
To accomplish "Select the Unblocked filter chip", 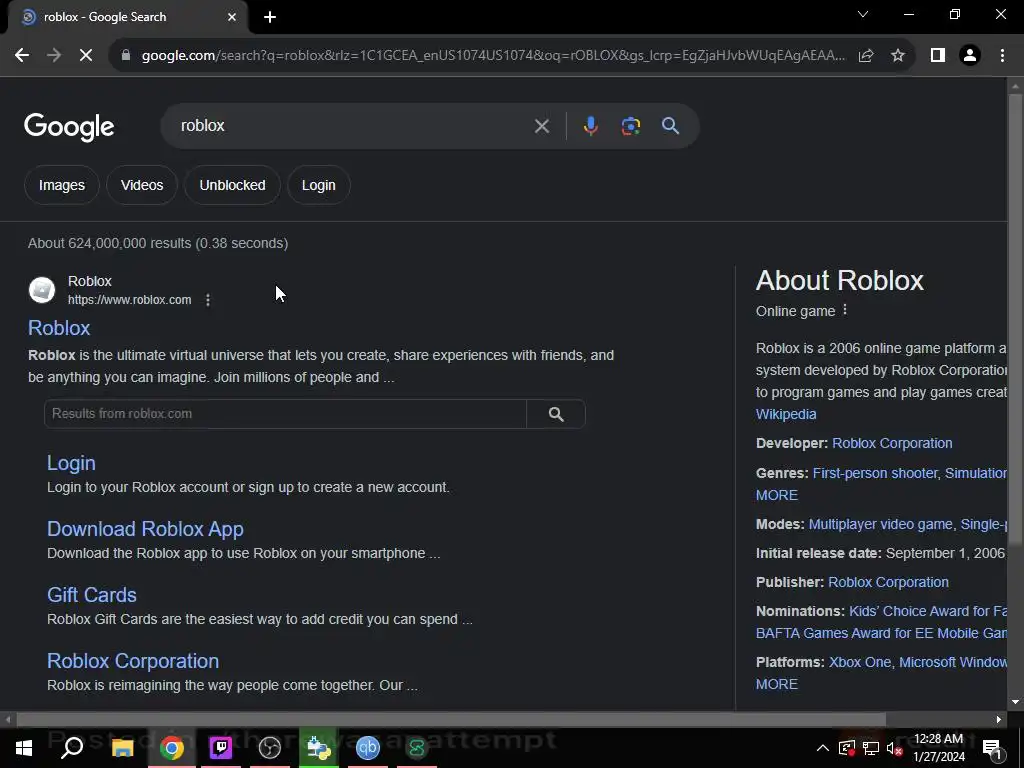I will [232, 185].
